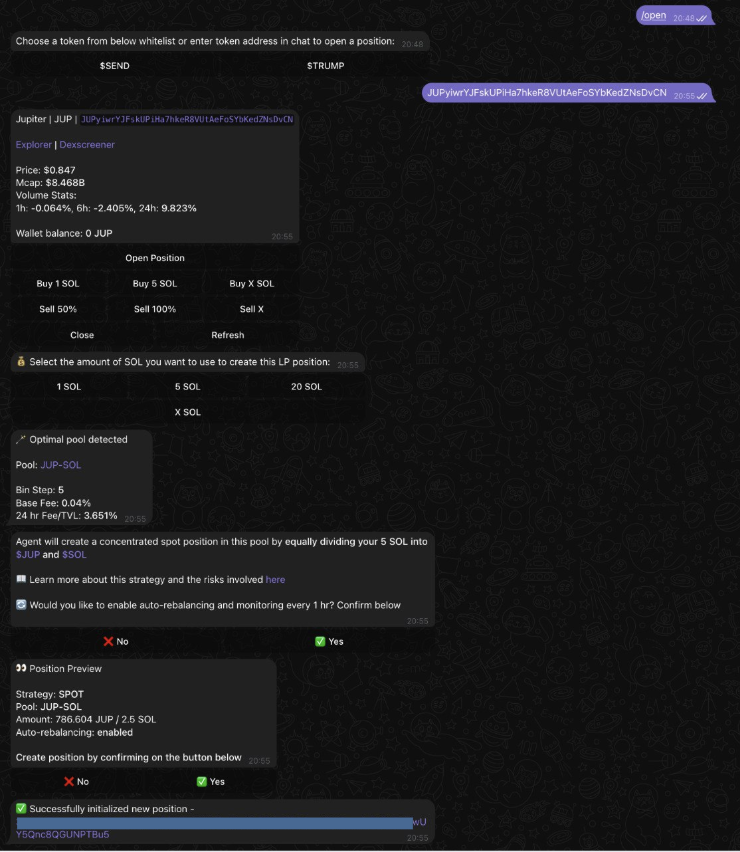The width and height of the screenshot is (740, 852).
Task: Open the Dexscreener link
Action: click(x=87, y=145)
